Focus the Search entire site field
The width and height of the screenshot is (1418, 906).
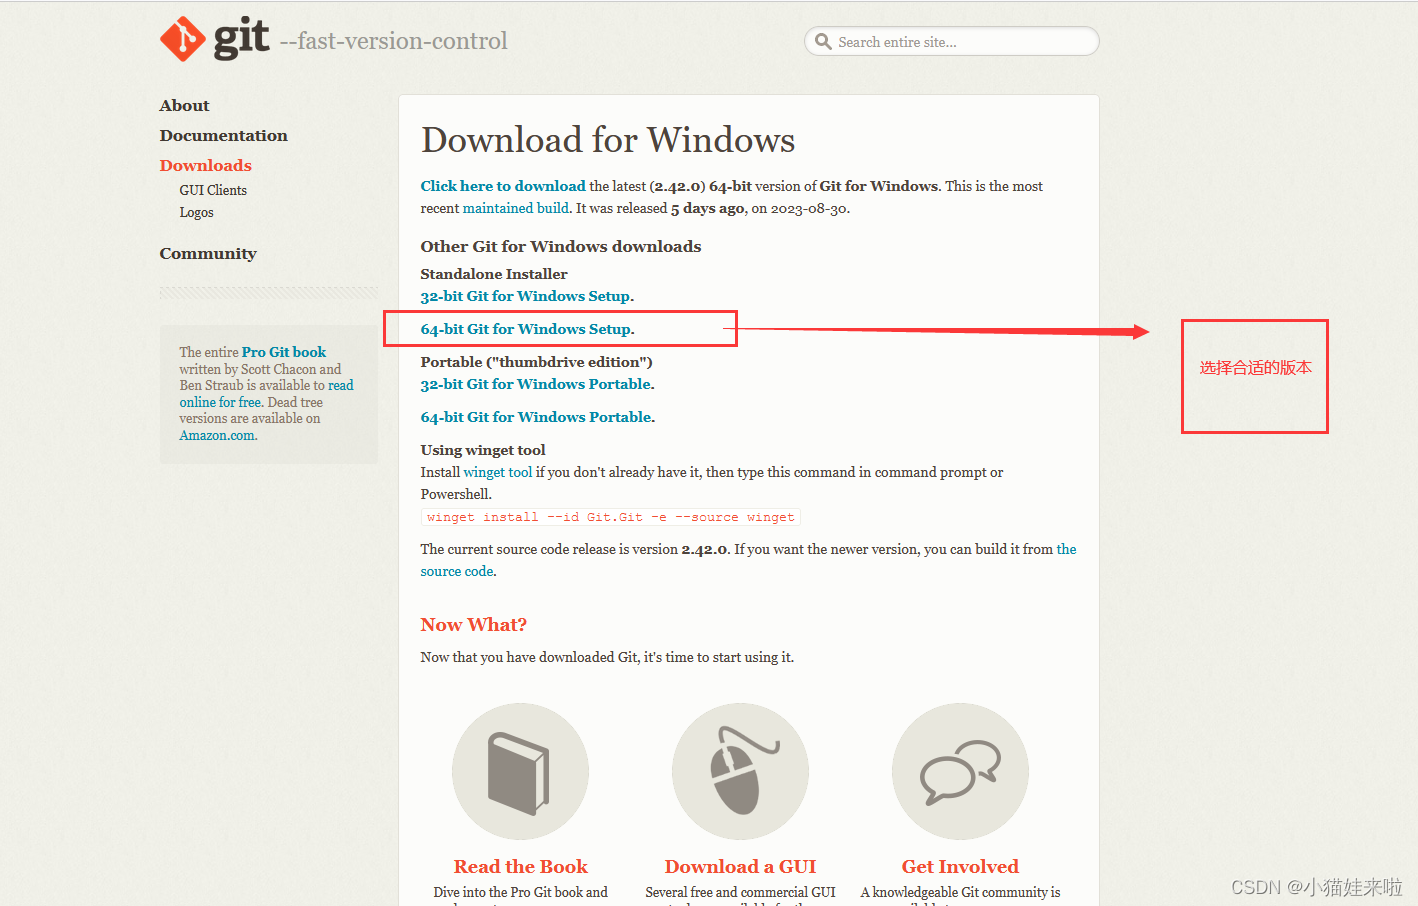pos(951,42)
